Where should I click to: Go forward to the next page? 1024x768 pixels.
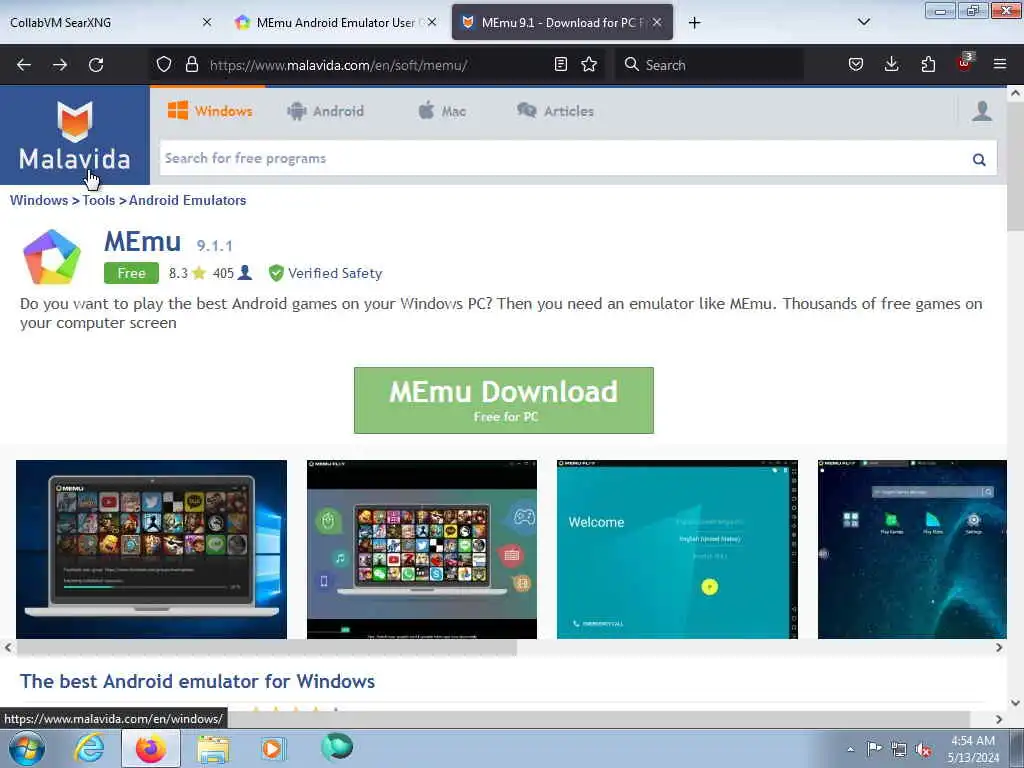pyautogui.click(x=60, y=65)
